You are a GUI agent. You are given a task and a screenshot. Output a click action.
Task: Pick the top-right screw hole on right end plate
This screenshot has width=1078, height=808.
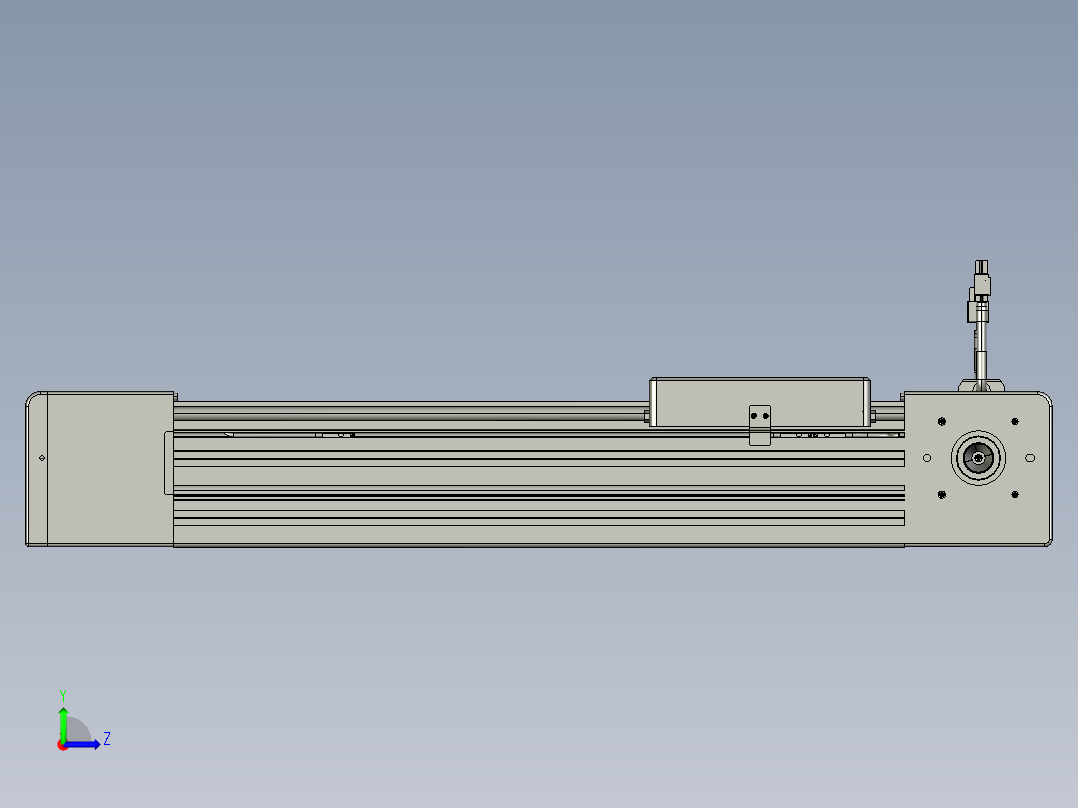1015,422
